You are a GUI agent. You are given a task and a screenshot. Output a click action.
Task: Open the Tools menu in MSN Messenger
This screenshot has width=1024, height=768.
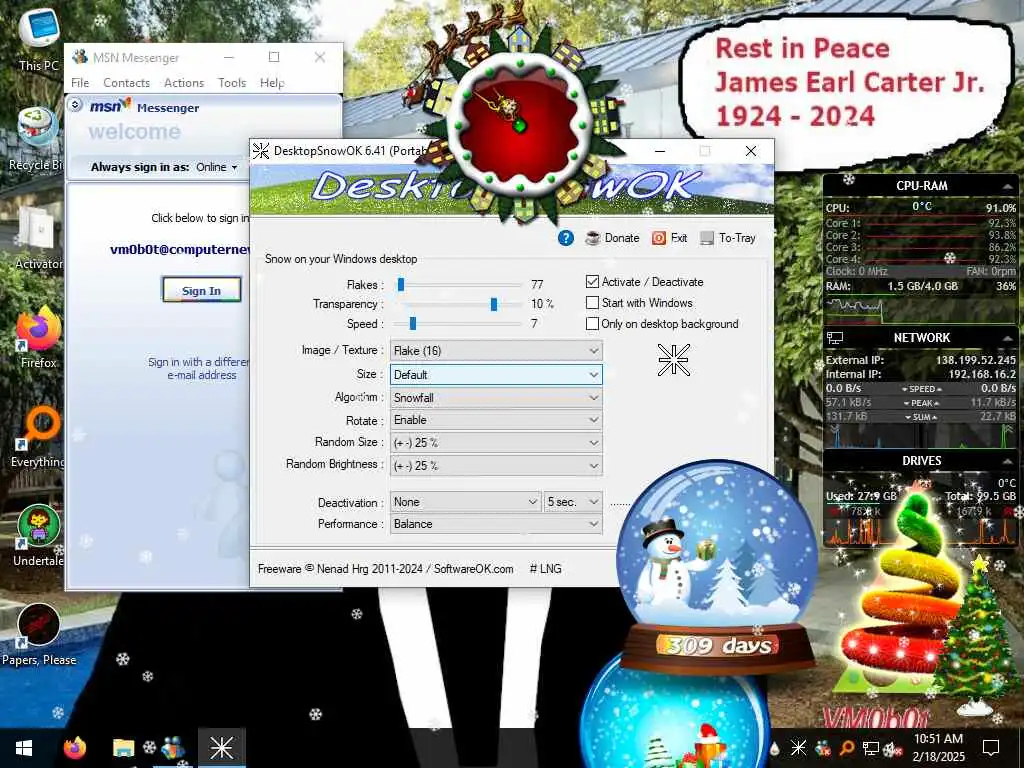point(232,83)
